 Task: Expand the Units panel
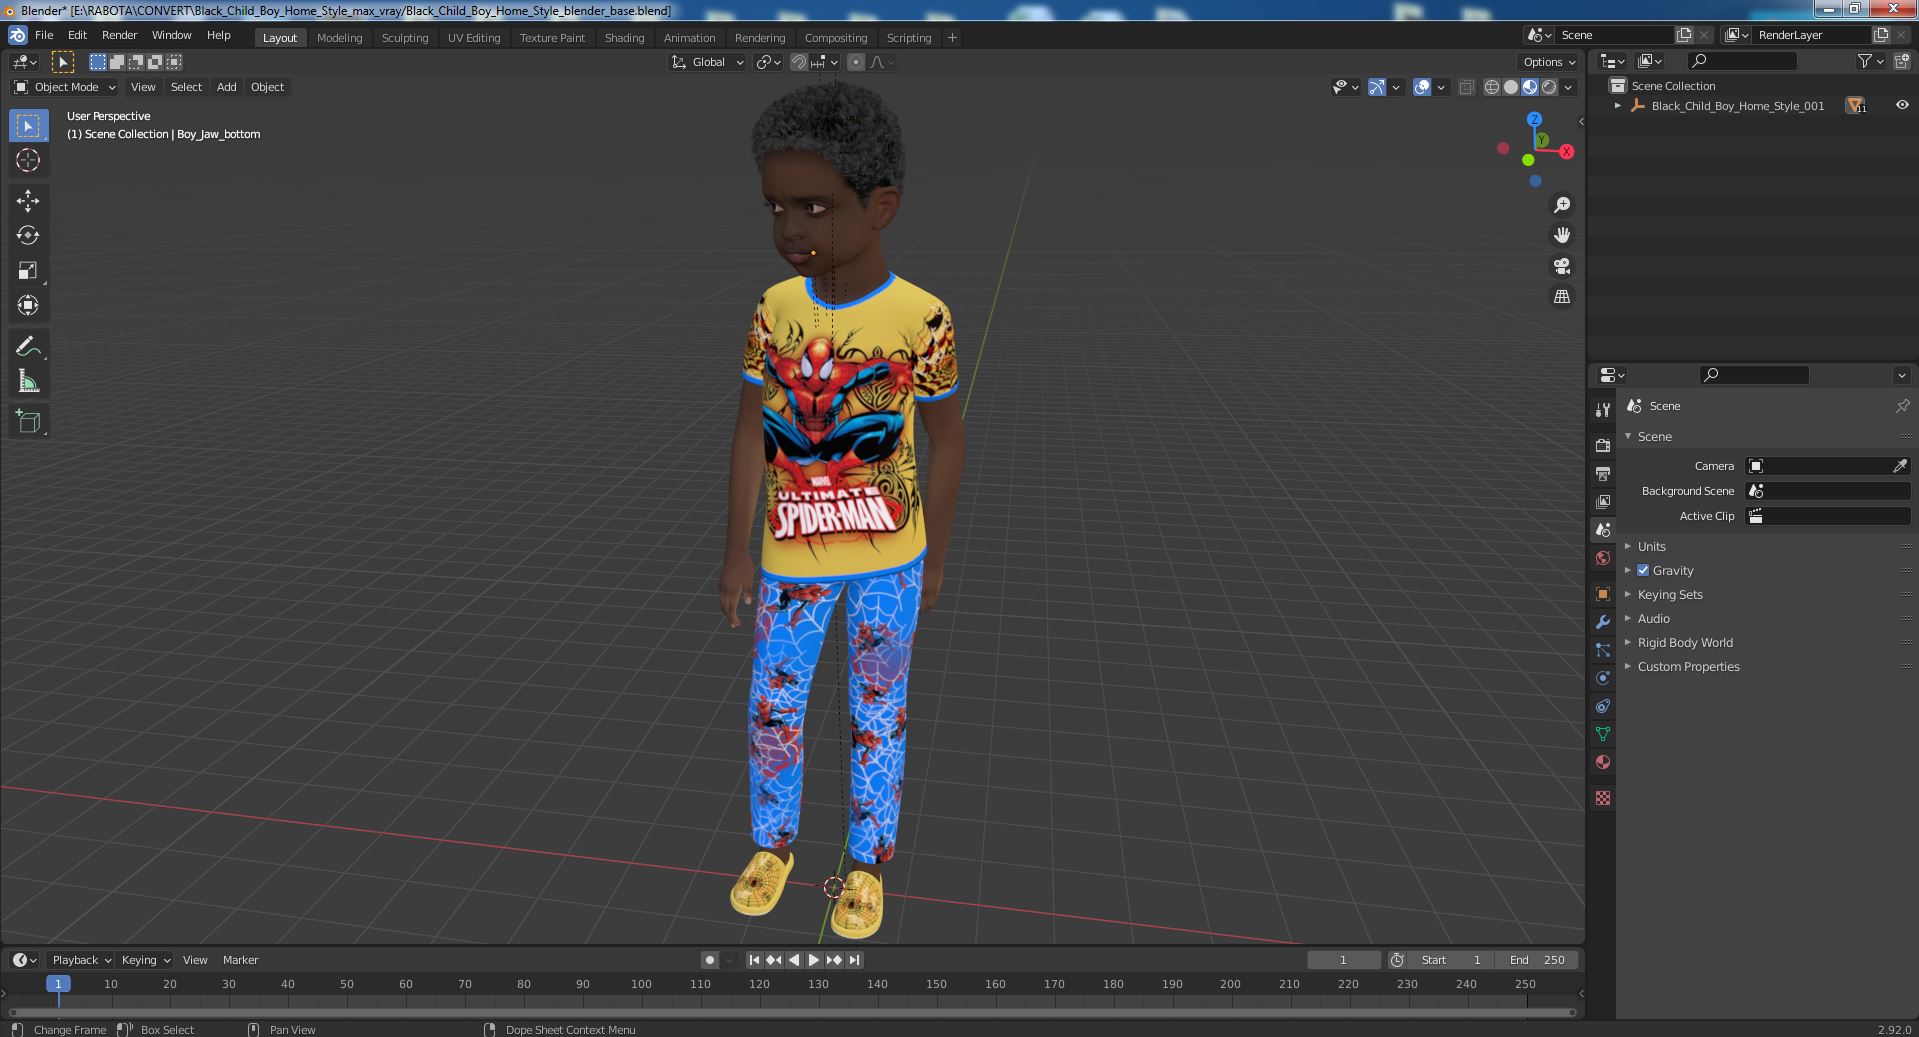click(x=1651, y=546)
